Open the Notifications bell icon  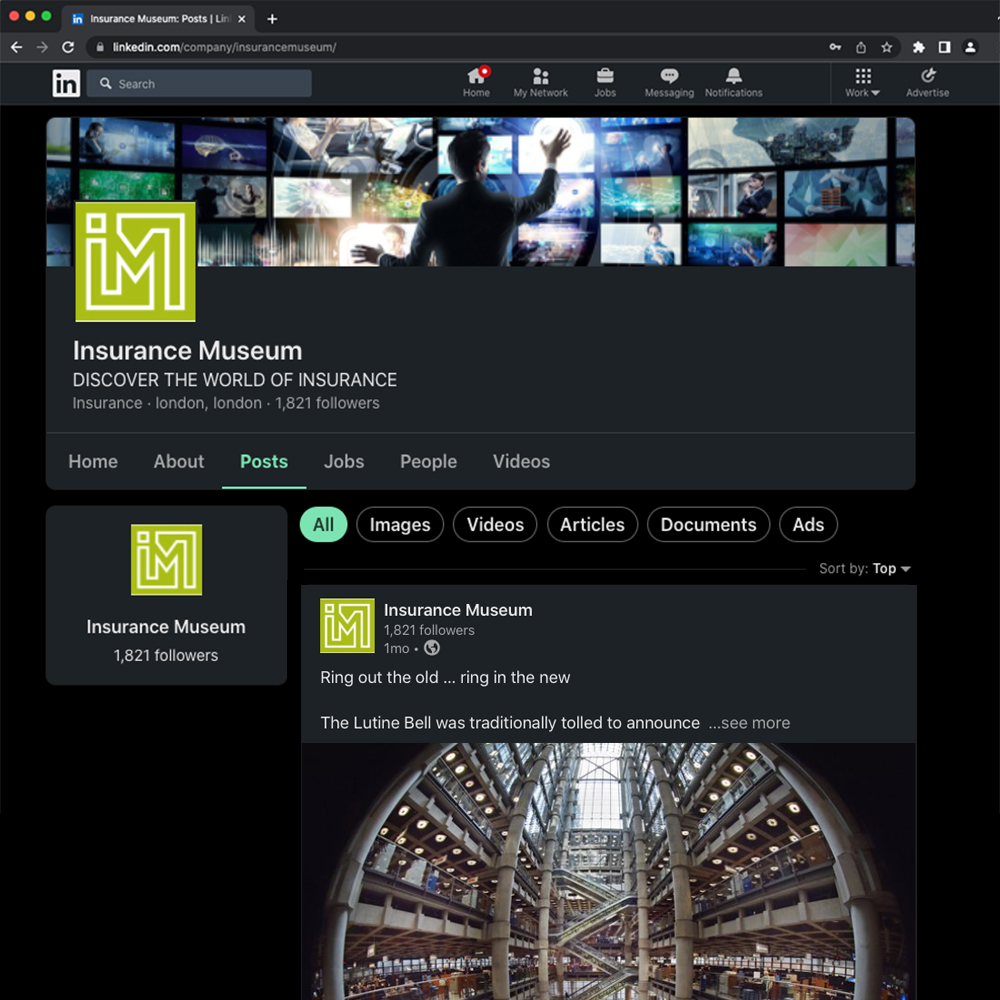[733, 77]
